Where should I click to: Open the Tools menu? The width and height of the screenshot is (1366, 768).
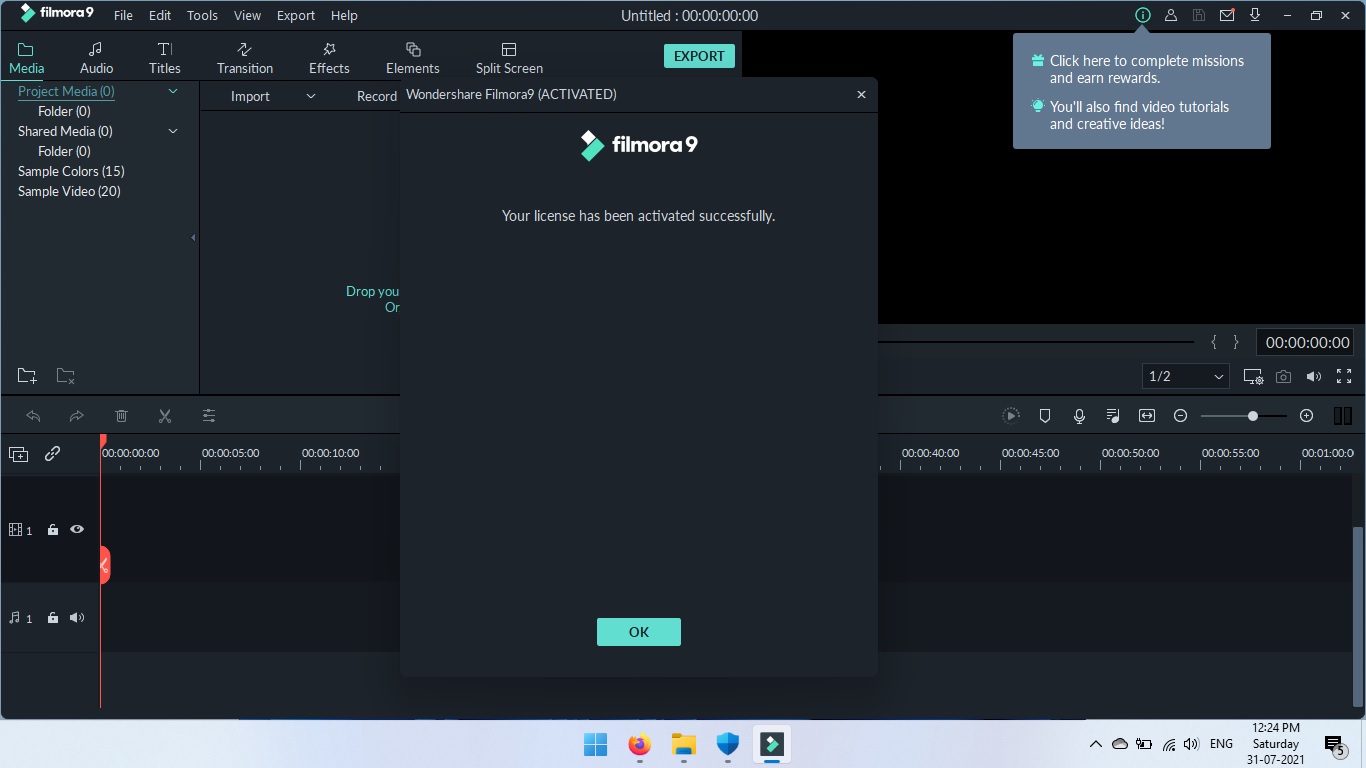pos(202,16)
